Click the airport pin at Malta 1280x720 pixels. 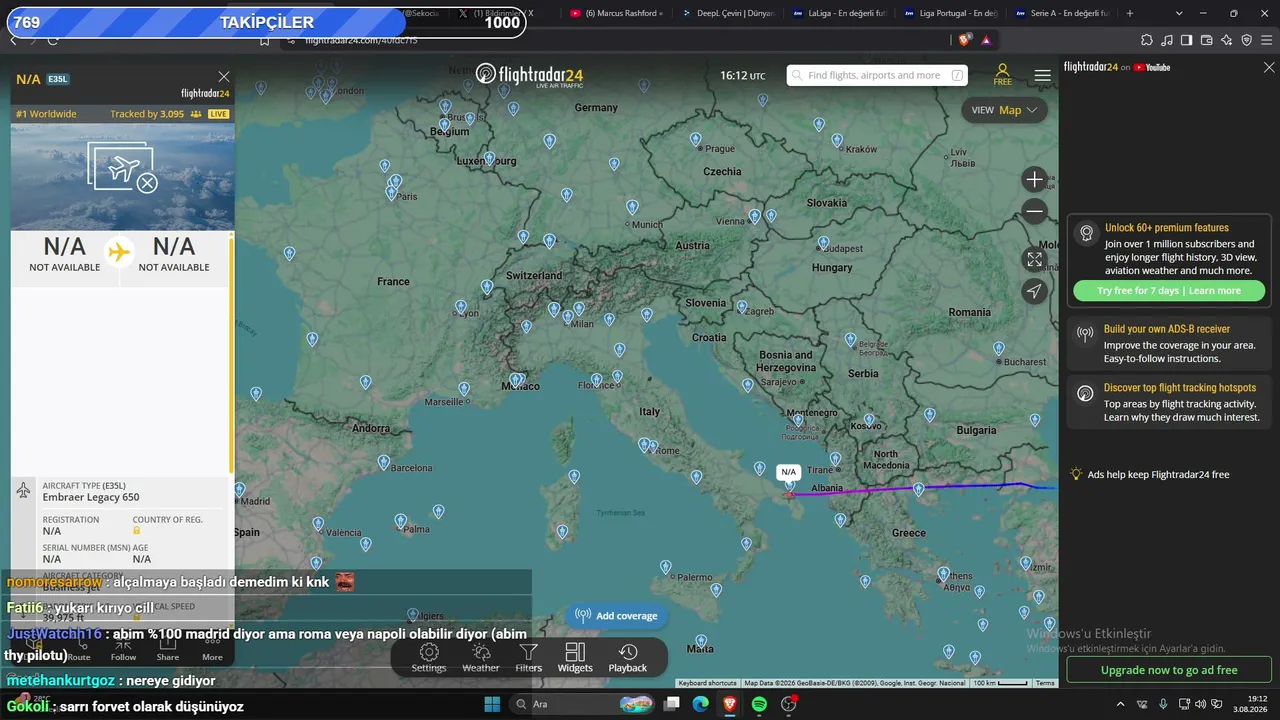coord(702,640)
